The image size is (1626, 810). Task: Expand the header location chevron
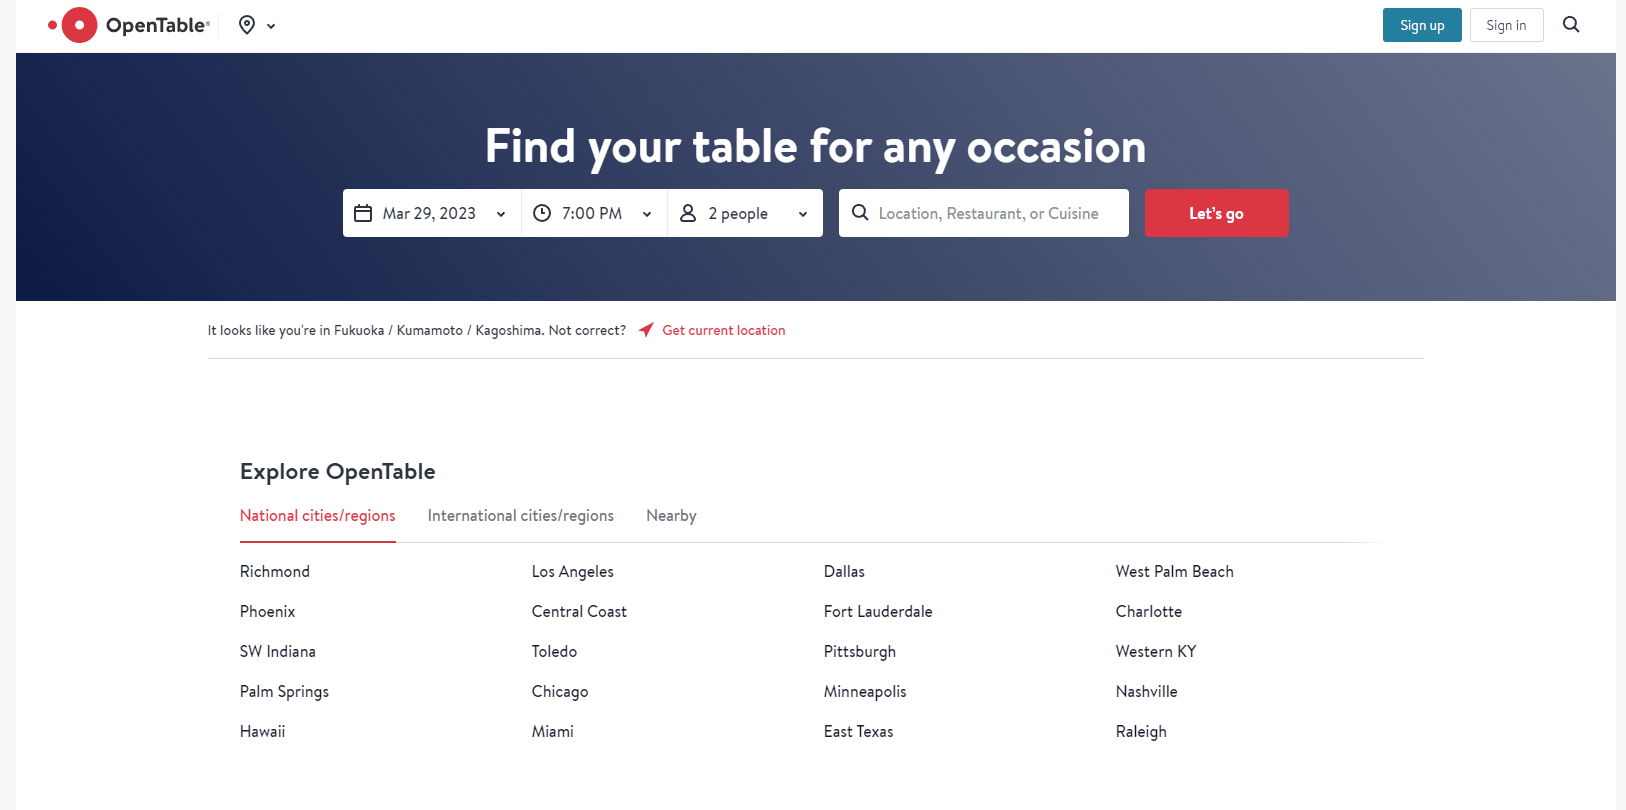click(271, 26)
